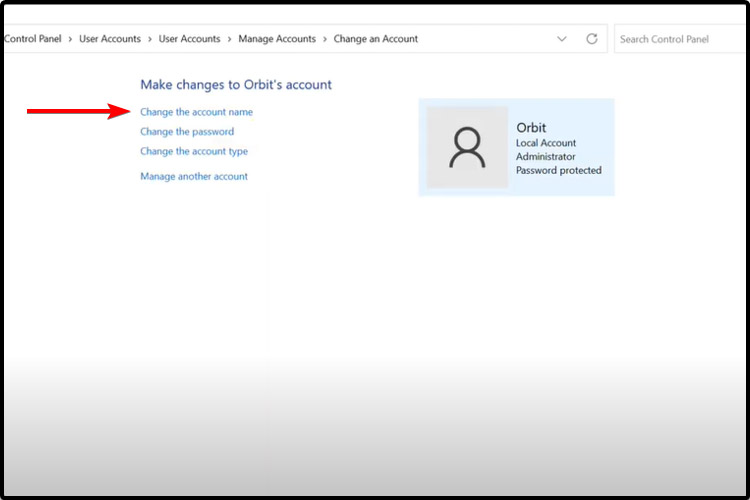Click the Orbit account name in the card
750x500 pixels.
(x=531, y=128)
